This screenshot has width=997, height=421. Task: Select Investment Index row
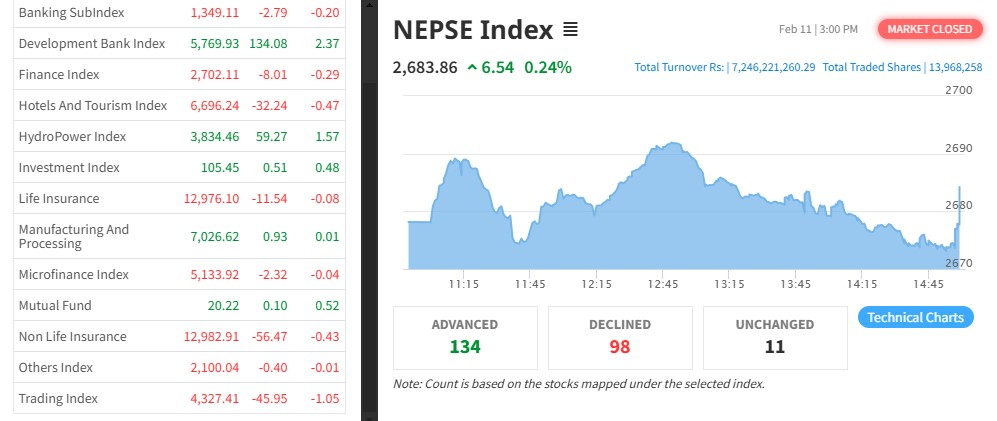69,167
